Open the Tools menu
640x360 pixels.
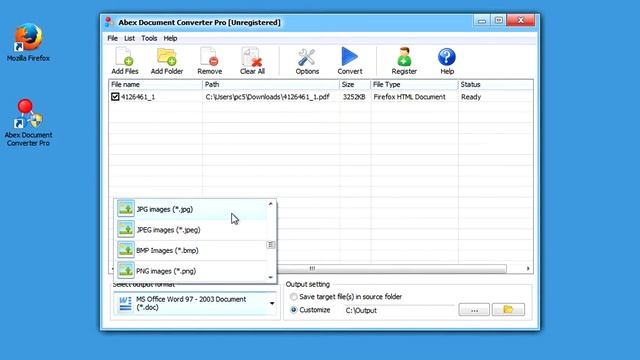point(149,38)
